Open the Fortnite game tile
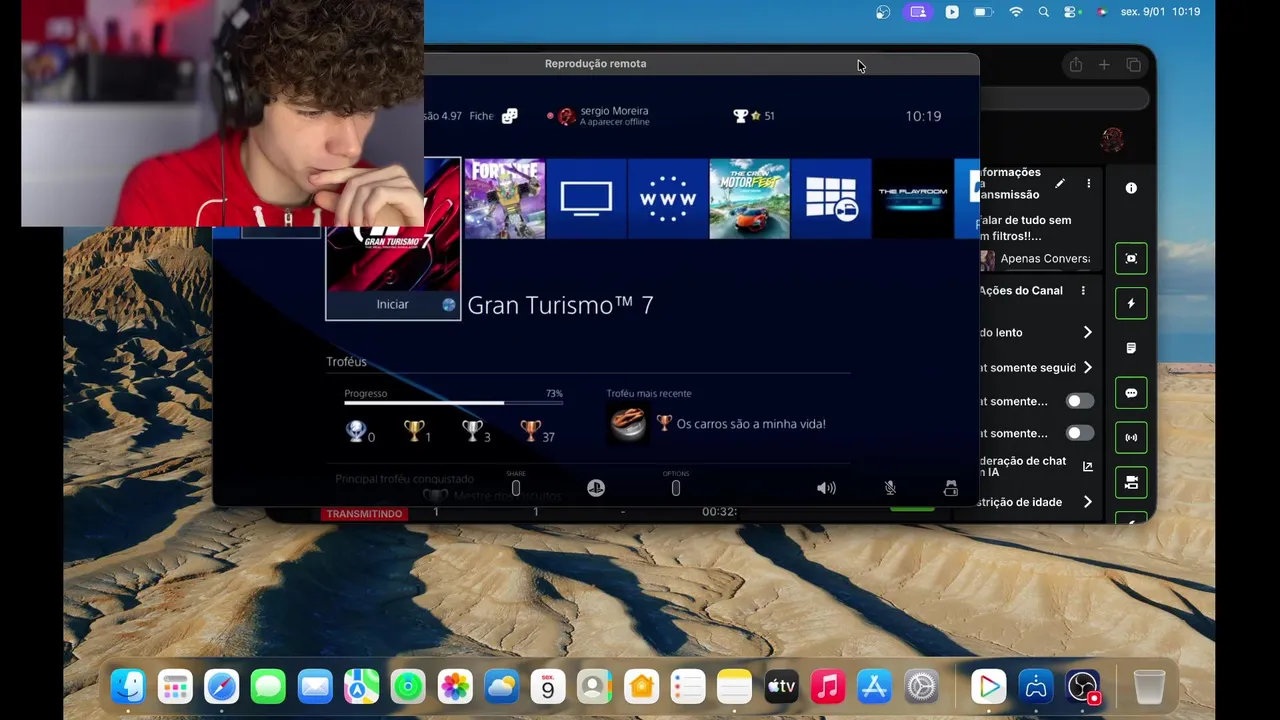 click(504, 198)
